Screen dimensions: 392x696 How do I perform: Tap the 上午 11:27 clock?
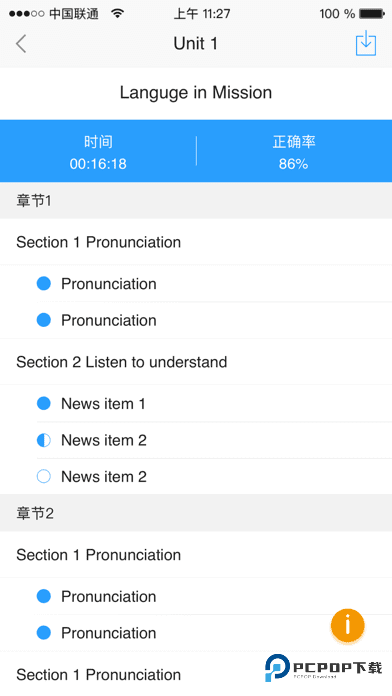point(202,14)
